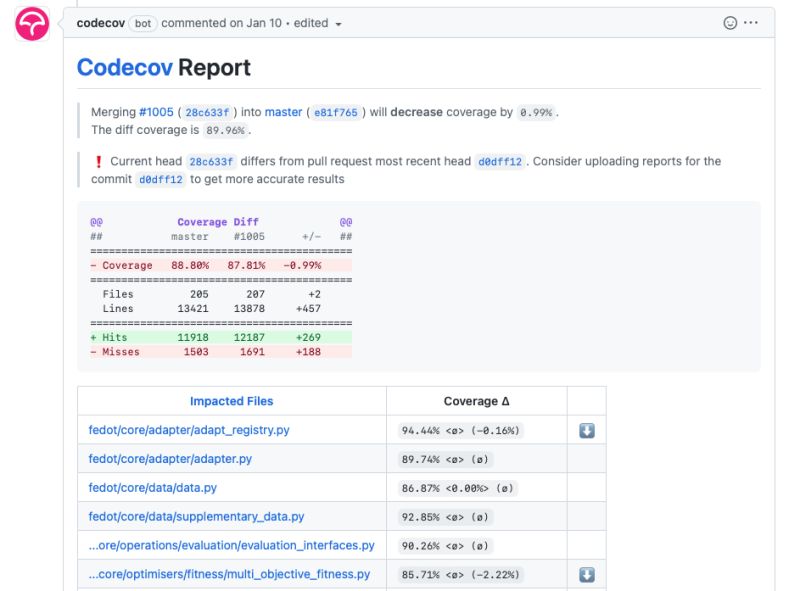
Task: Click the Coverage row showing -0.99%
Action: (221, 265)
